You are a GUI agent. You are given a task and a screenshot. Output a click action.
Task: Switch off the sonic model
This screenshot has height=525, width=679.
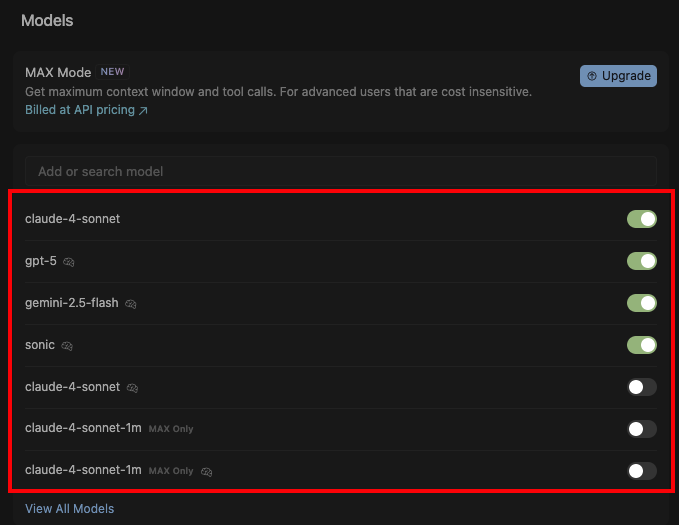[x=641, y=345]
